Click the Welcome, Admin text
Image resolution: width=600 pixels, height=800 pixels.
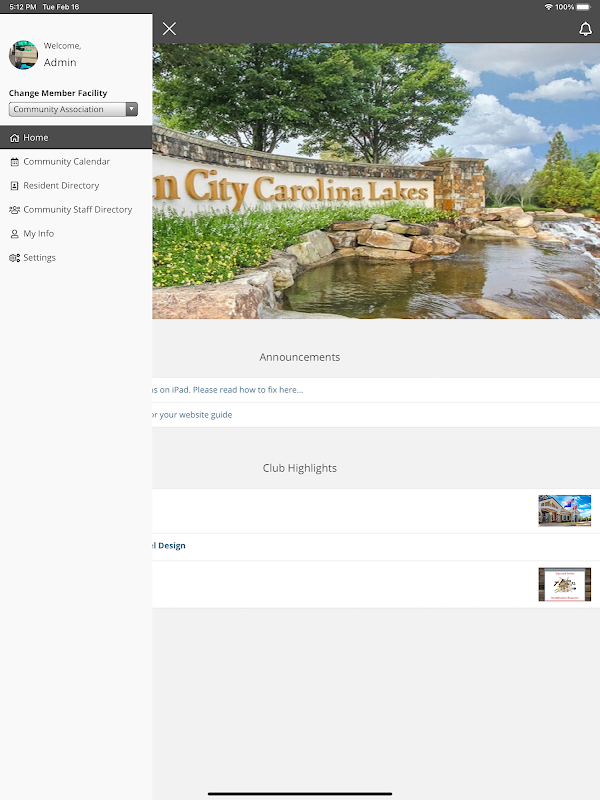(x=62, y=55)
